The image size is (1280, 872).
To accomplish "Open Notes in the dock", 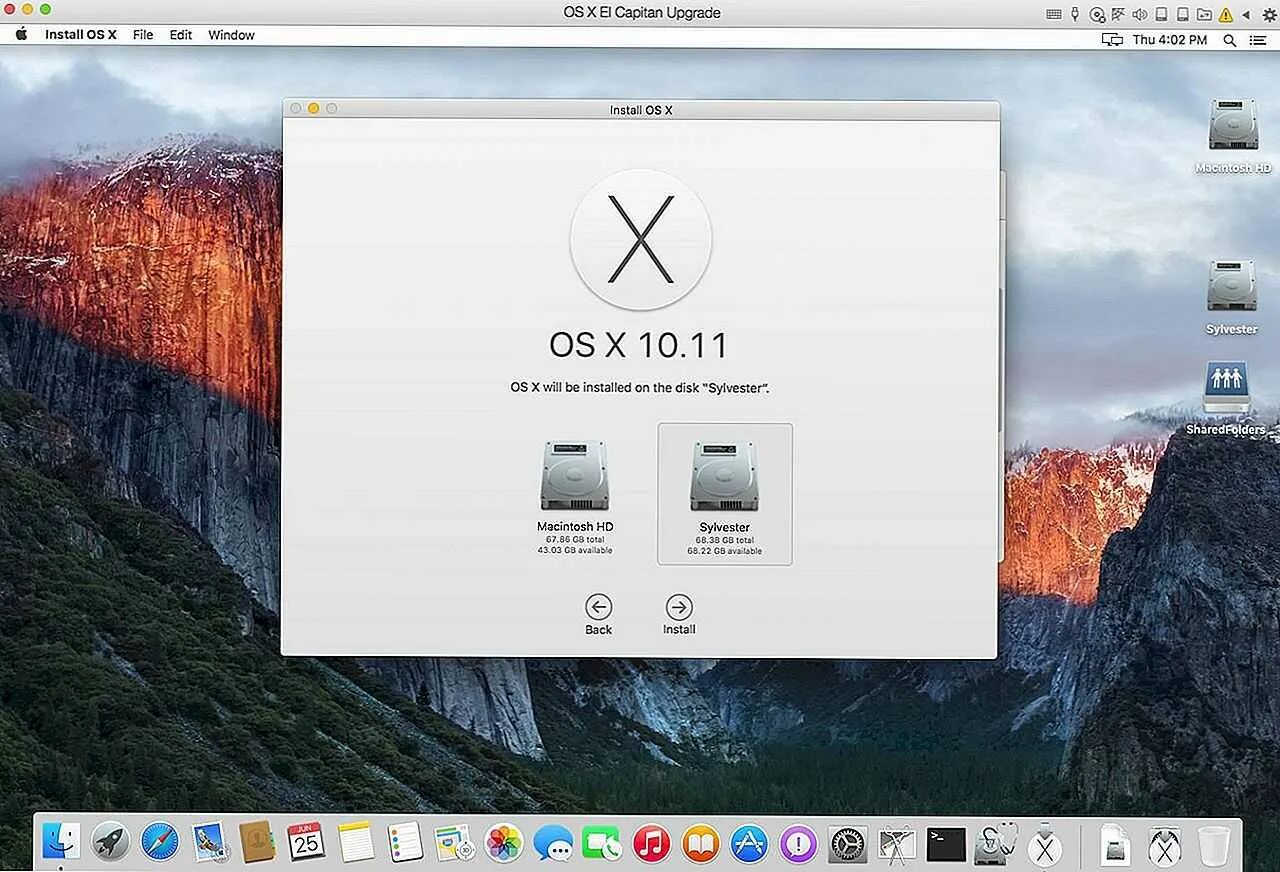I will [356, 842].
